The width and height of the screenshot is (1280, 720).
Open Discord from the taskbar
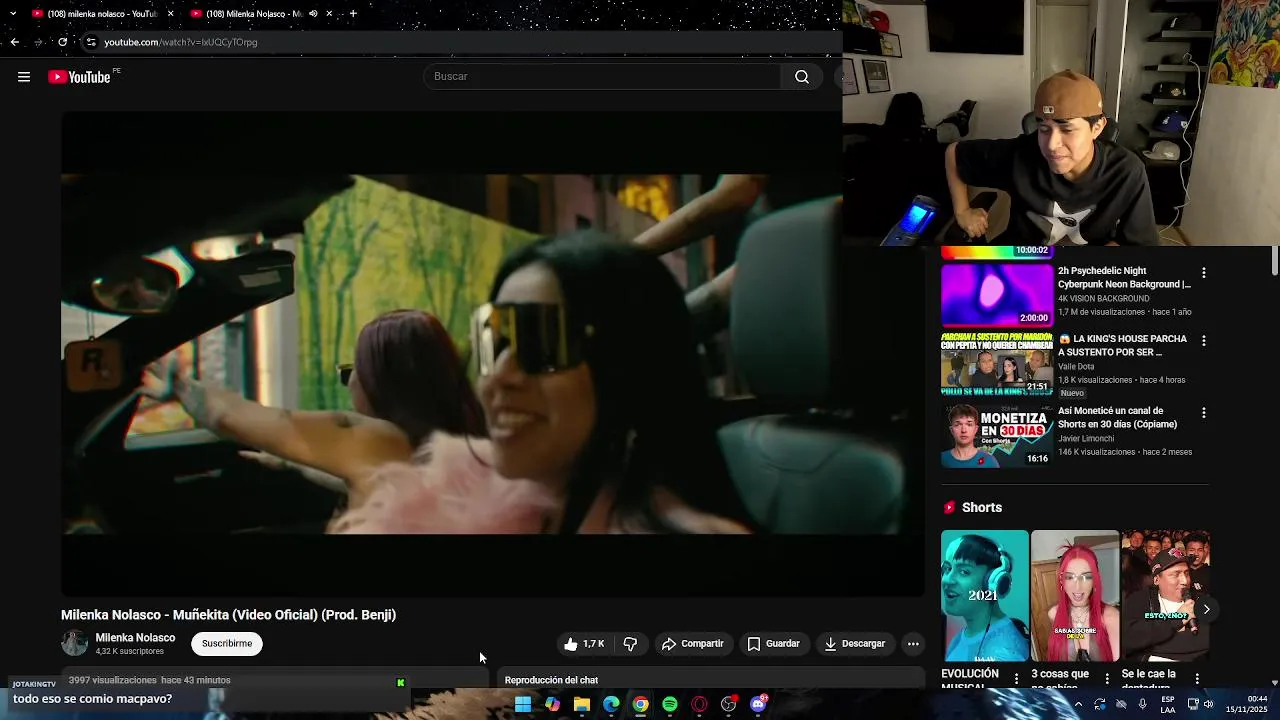758,704
